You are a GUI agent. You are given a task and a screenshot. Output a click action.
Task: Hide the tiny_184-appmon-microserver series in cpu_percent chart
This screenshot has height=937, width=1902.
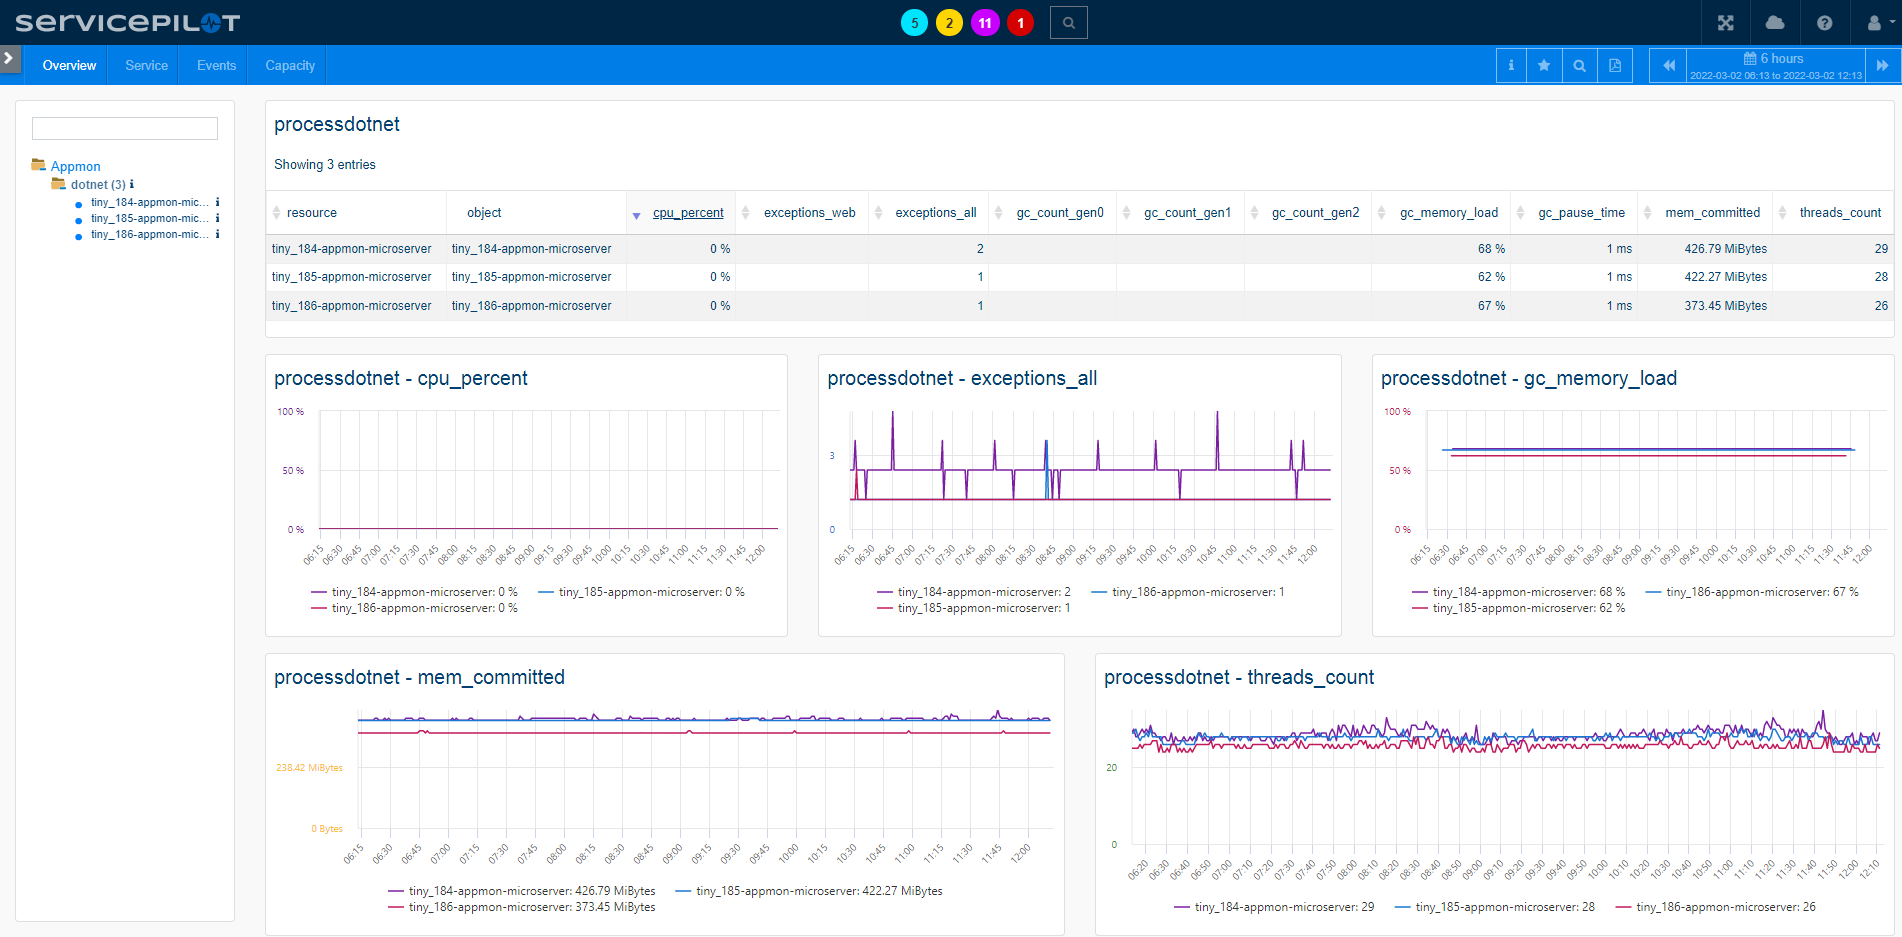coord(414,591)
